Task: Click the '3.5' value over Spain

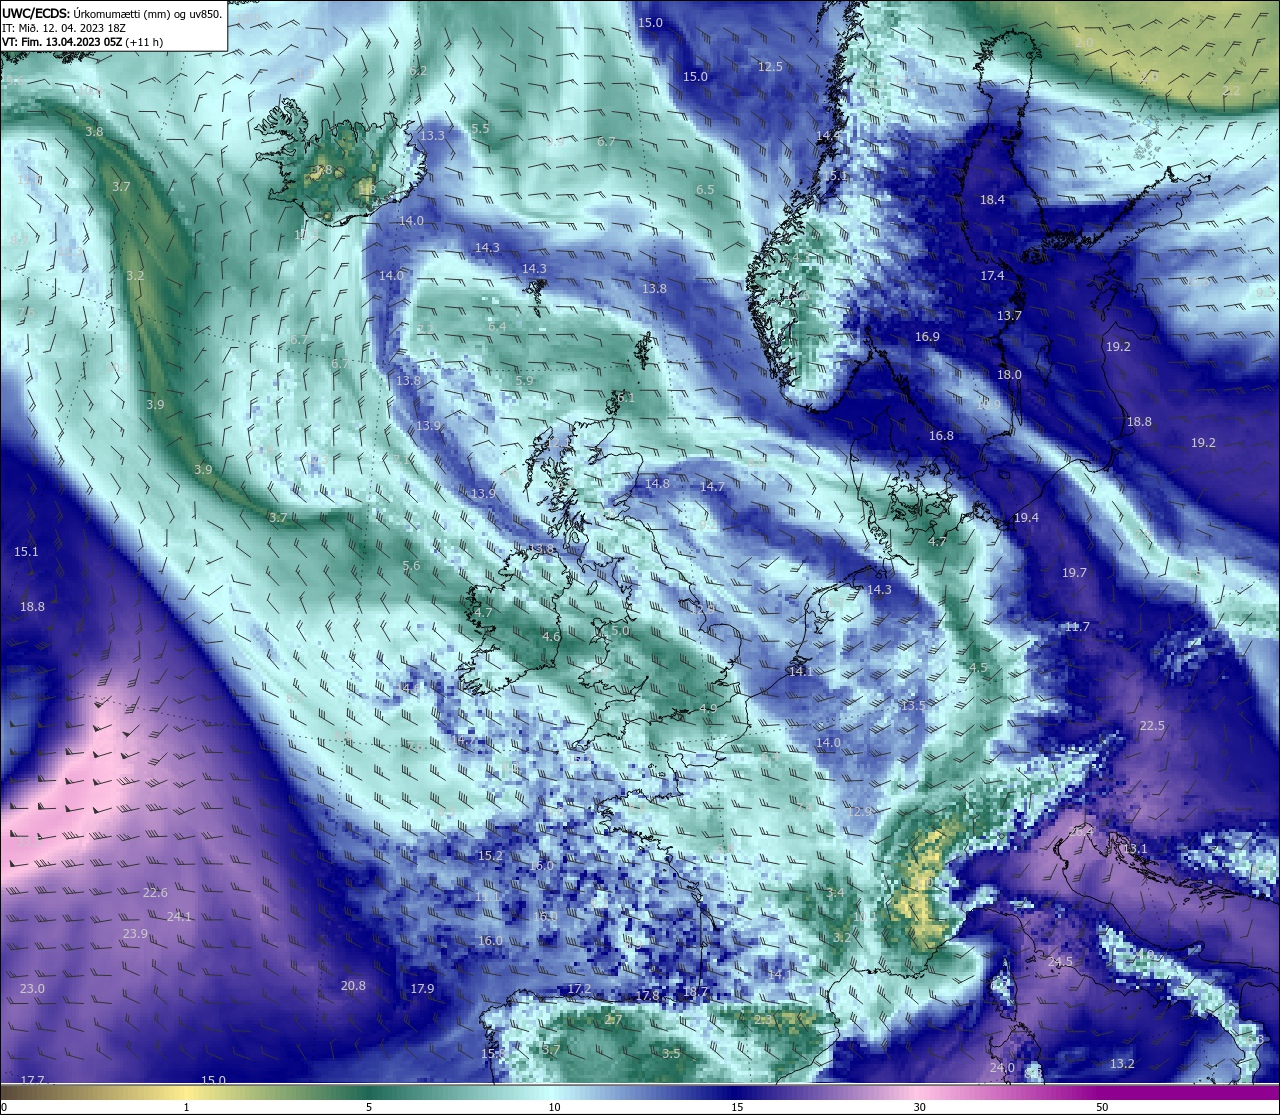Action: pyautogui.click(x=671, y=1054)
